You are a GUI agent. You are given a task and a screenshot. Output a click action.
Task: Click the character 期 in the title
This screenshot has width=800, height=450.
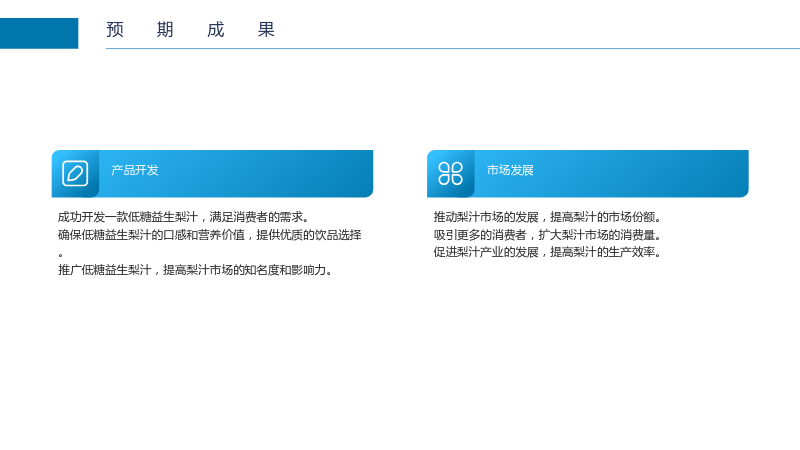165,30
